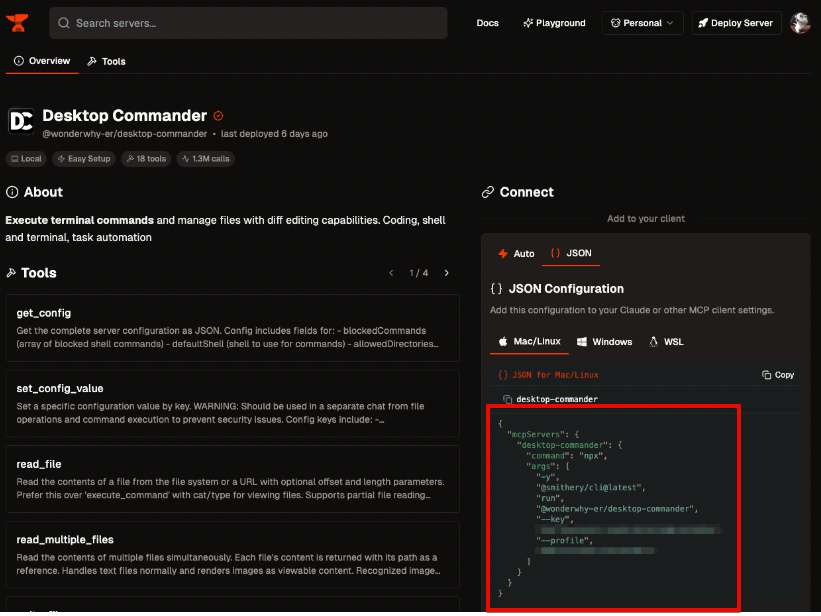Go to previous tools page
Screen dimensions: 821x616
coord(391,273)
